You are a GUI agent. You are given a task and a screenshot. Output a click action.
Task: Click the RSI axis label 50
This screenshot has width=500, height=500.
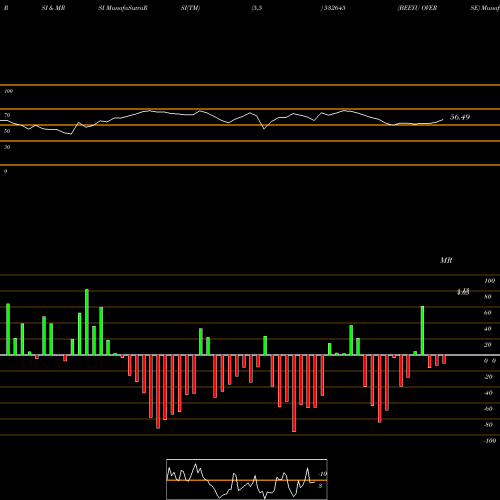click(7, 131)
